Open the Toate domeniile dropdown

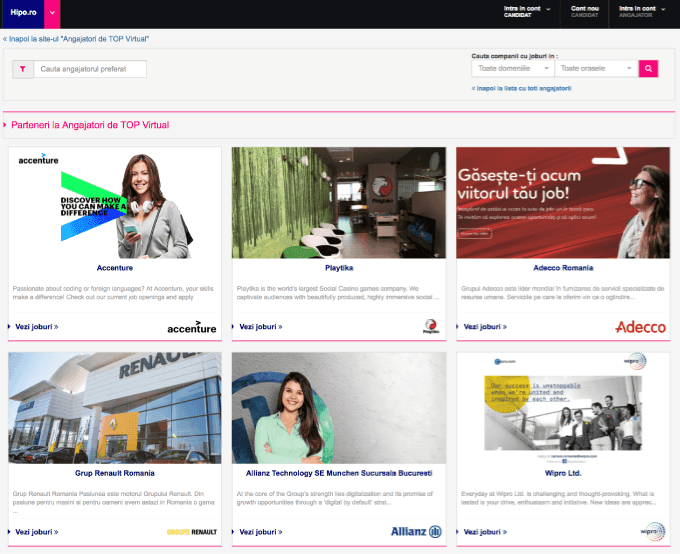coord(513,69)
